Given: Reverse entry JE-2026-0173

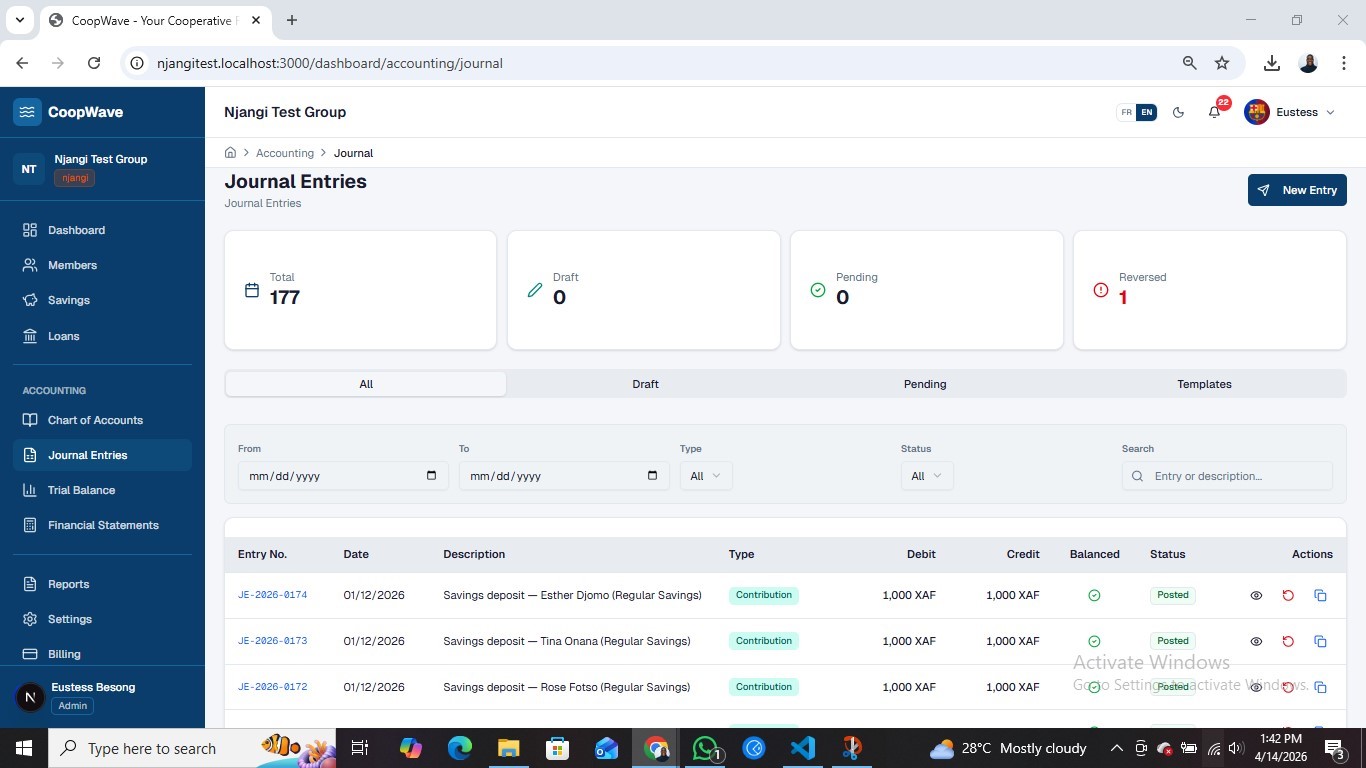Looking at the screenshot, I should [1288, 641].
